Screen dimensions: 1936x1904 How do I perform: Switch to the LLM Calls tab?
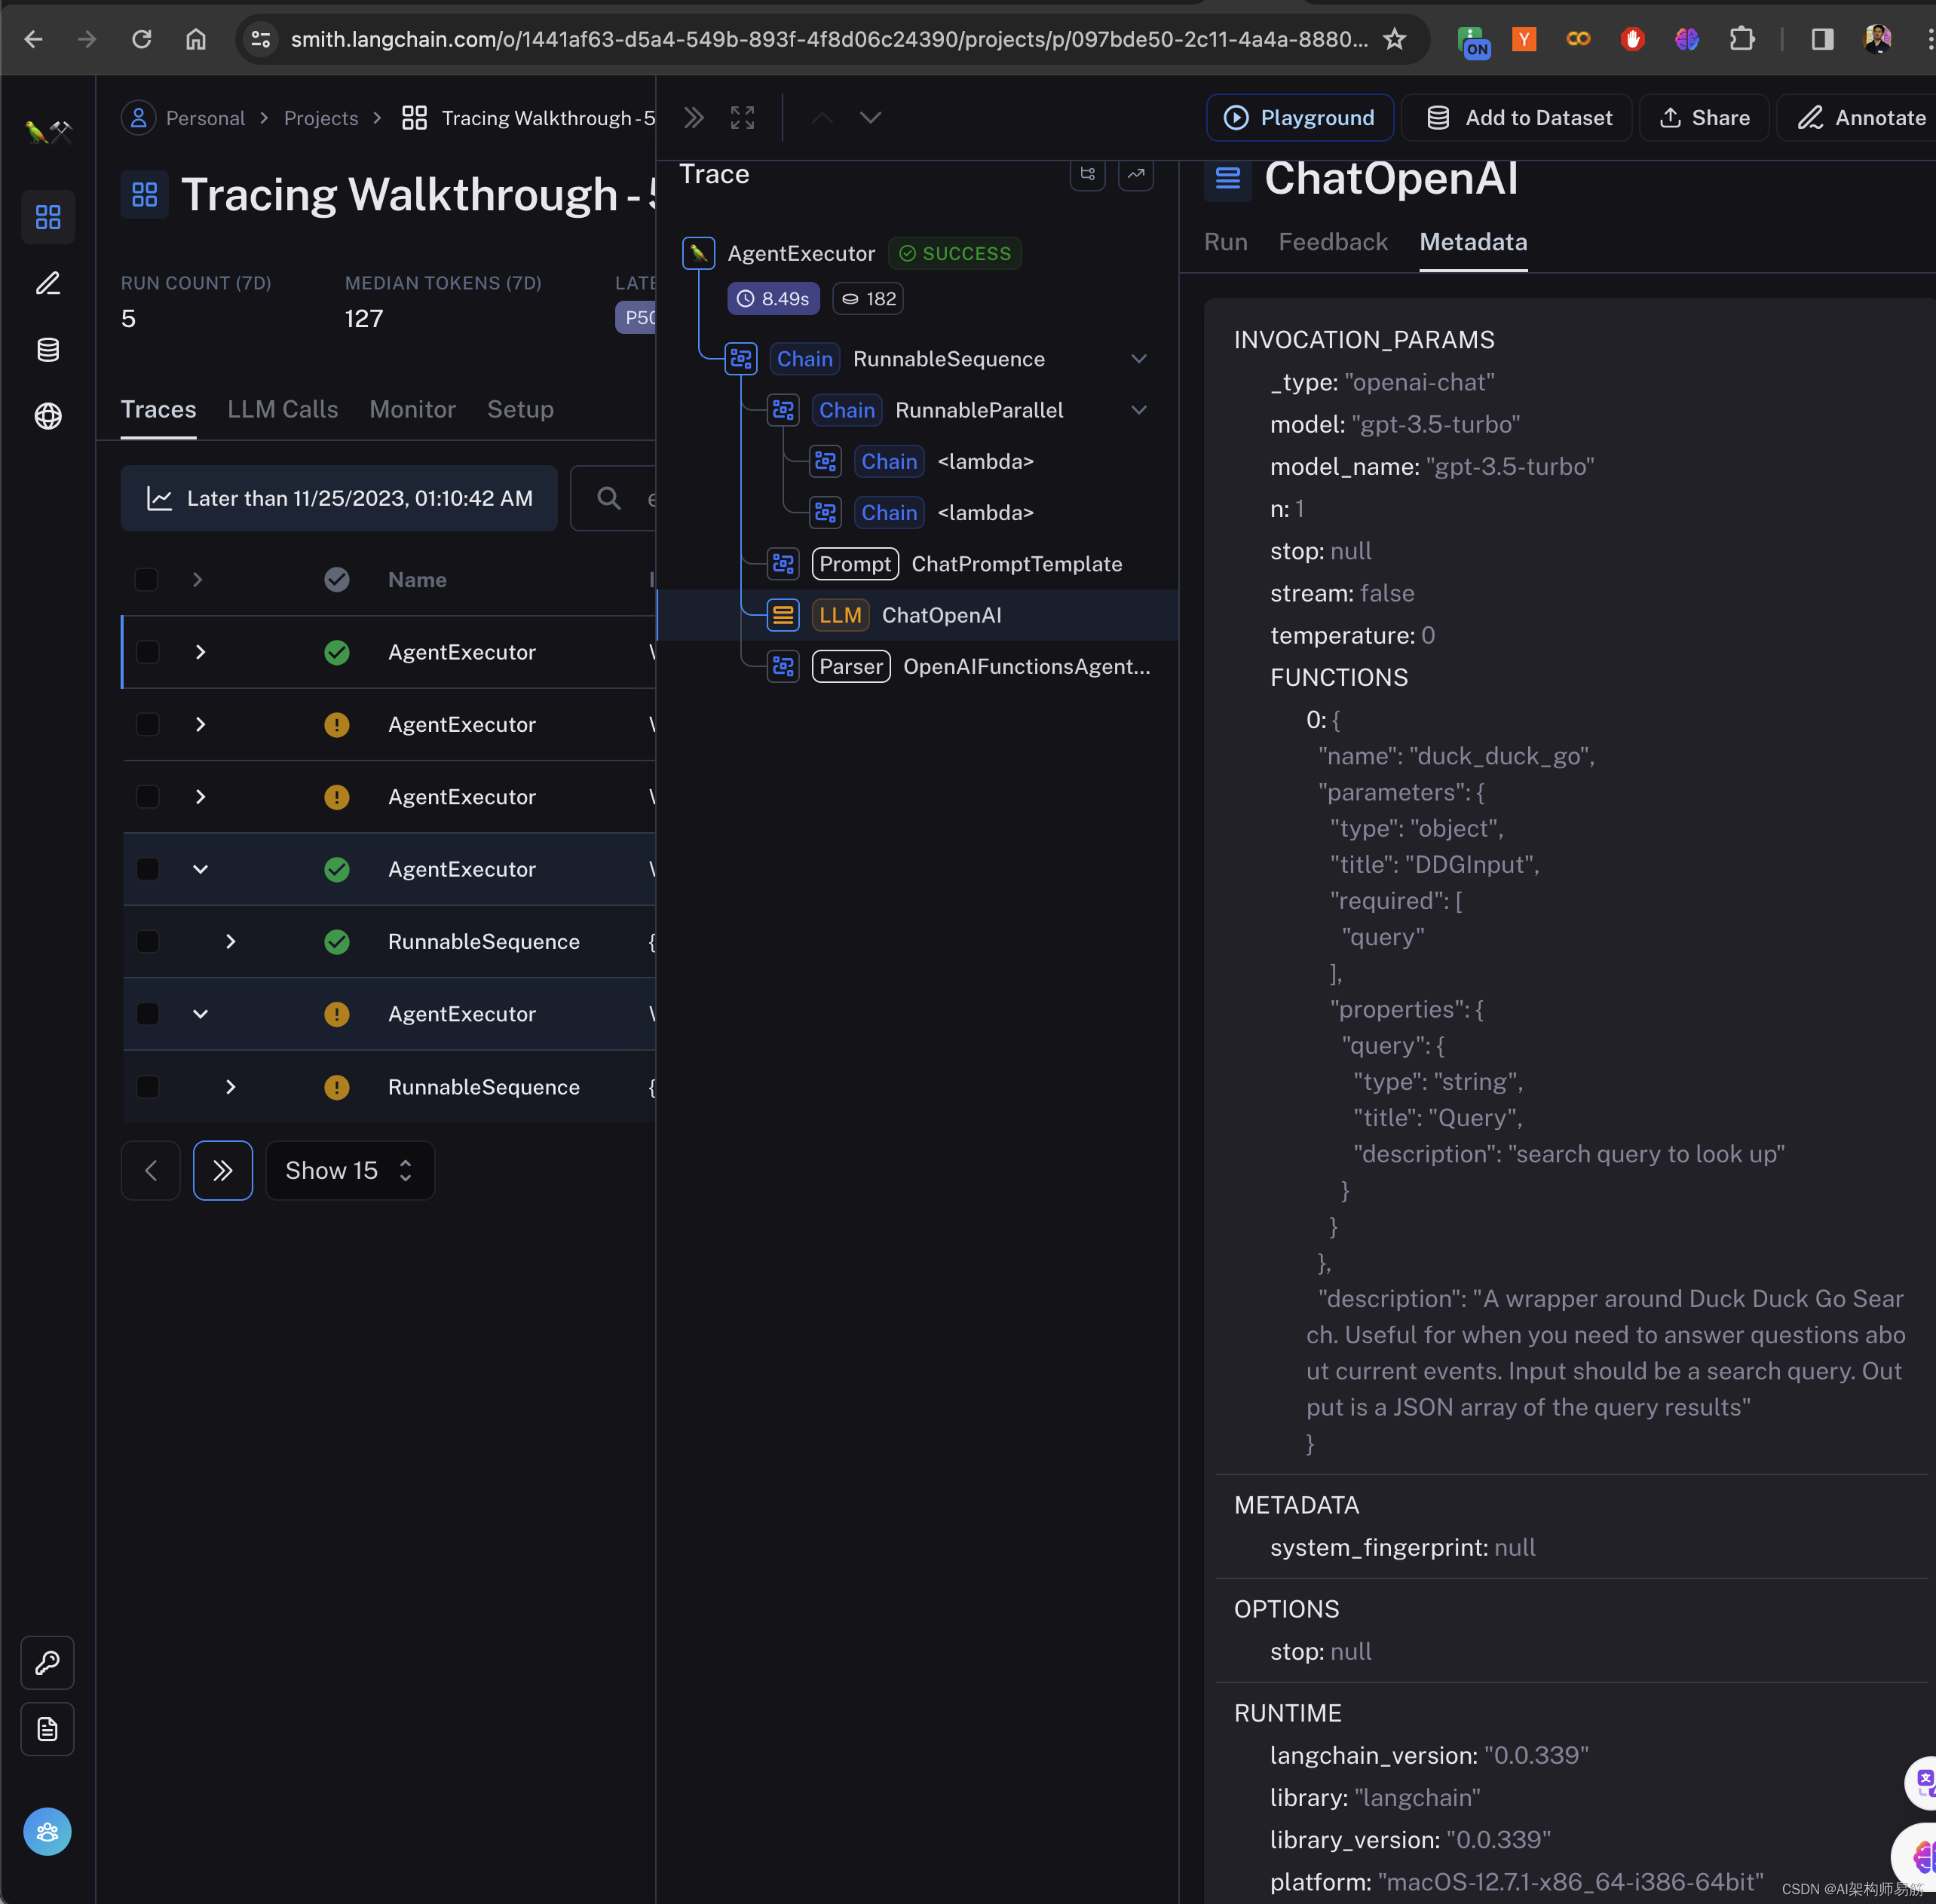(x=282, y=410)
